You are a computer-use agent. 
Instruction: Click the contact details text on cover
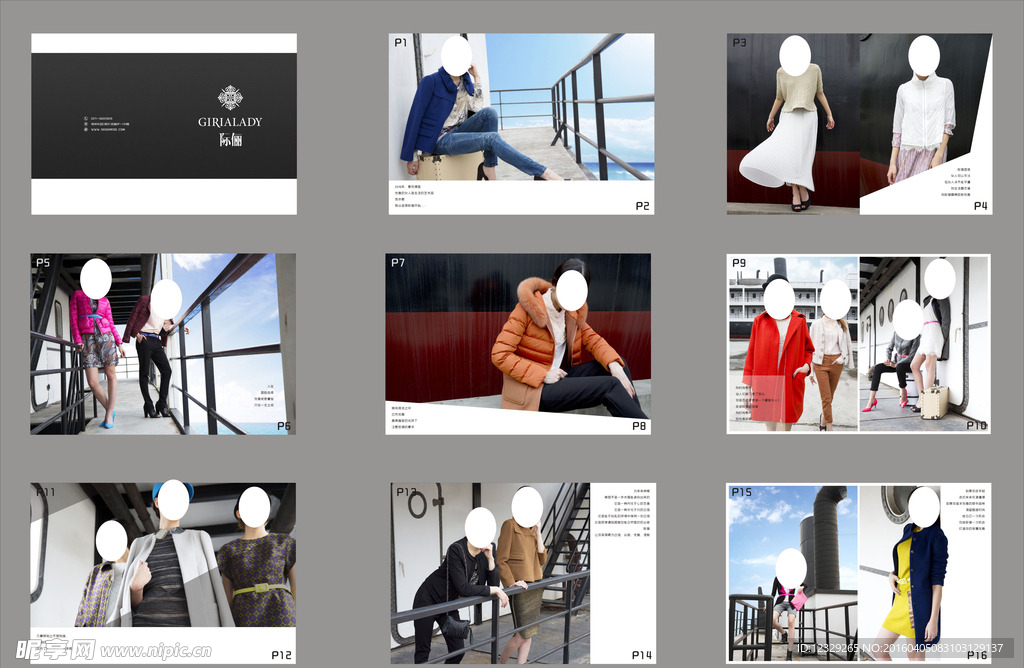pyautogui.click(x=108, y=124)
